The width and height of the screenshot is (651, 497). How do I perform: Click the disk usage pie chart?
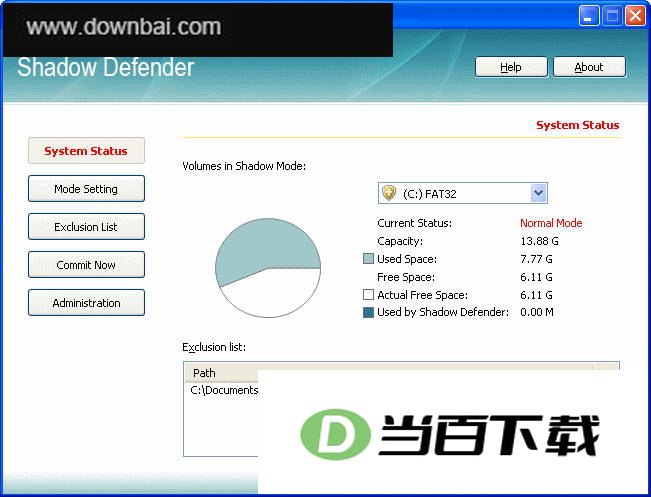coord(268,268)
